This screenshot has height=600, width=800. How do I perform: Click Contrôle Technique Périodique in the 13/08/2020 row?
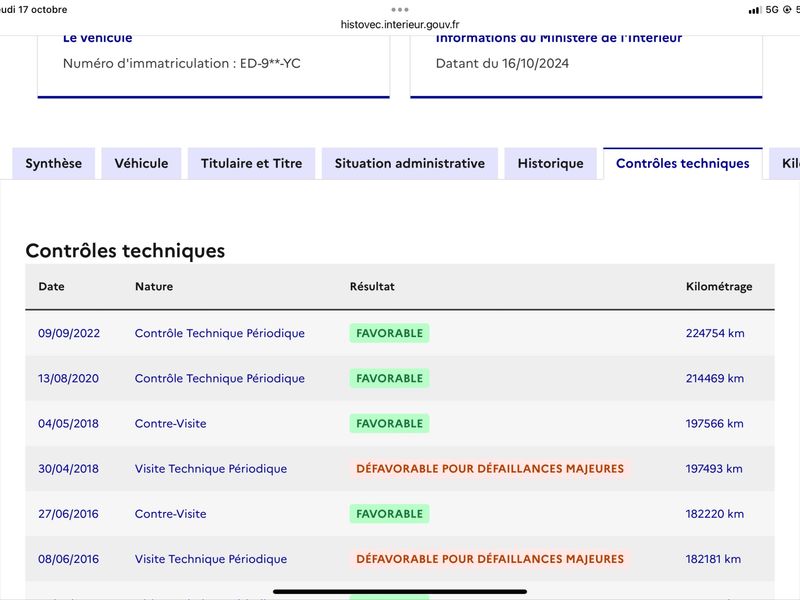[x=220, y=378]
